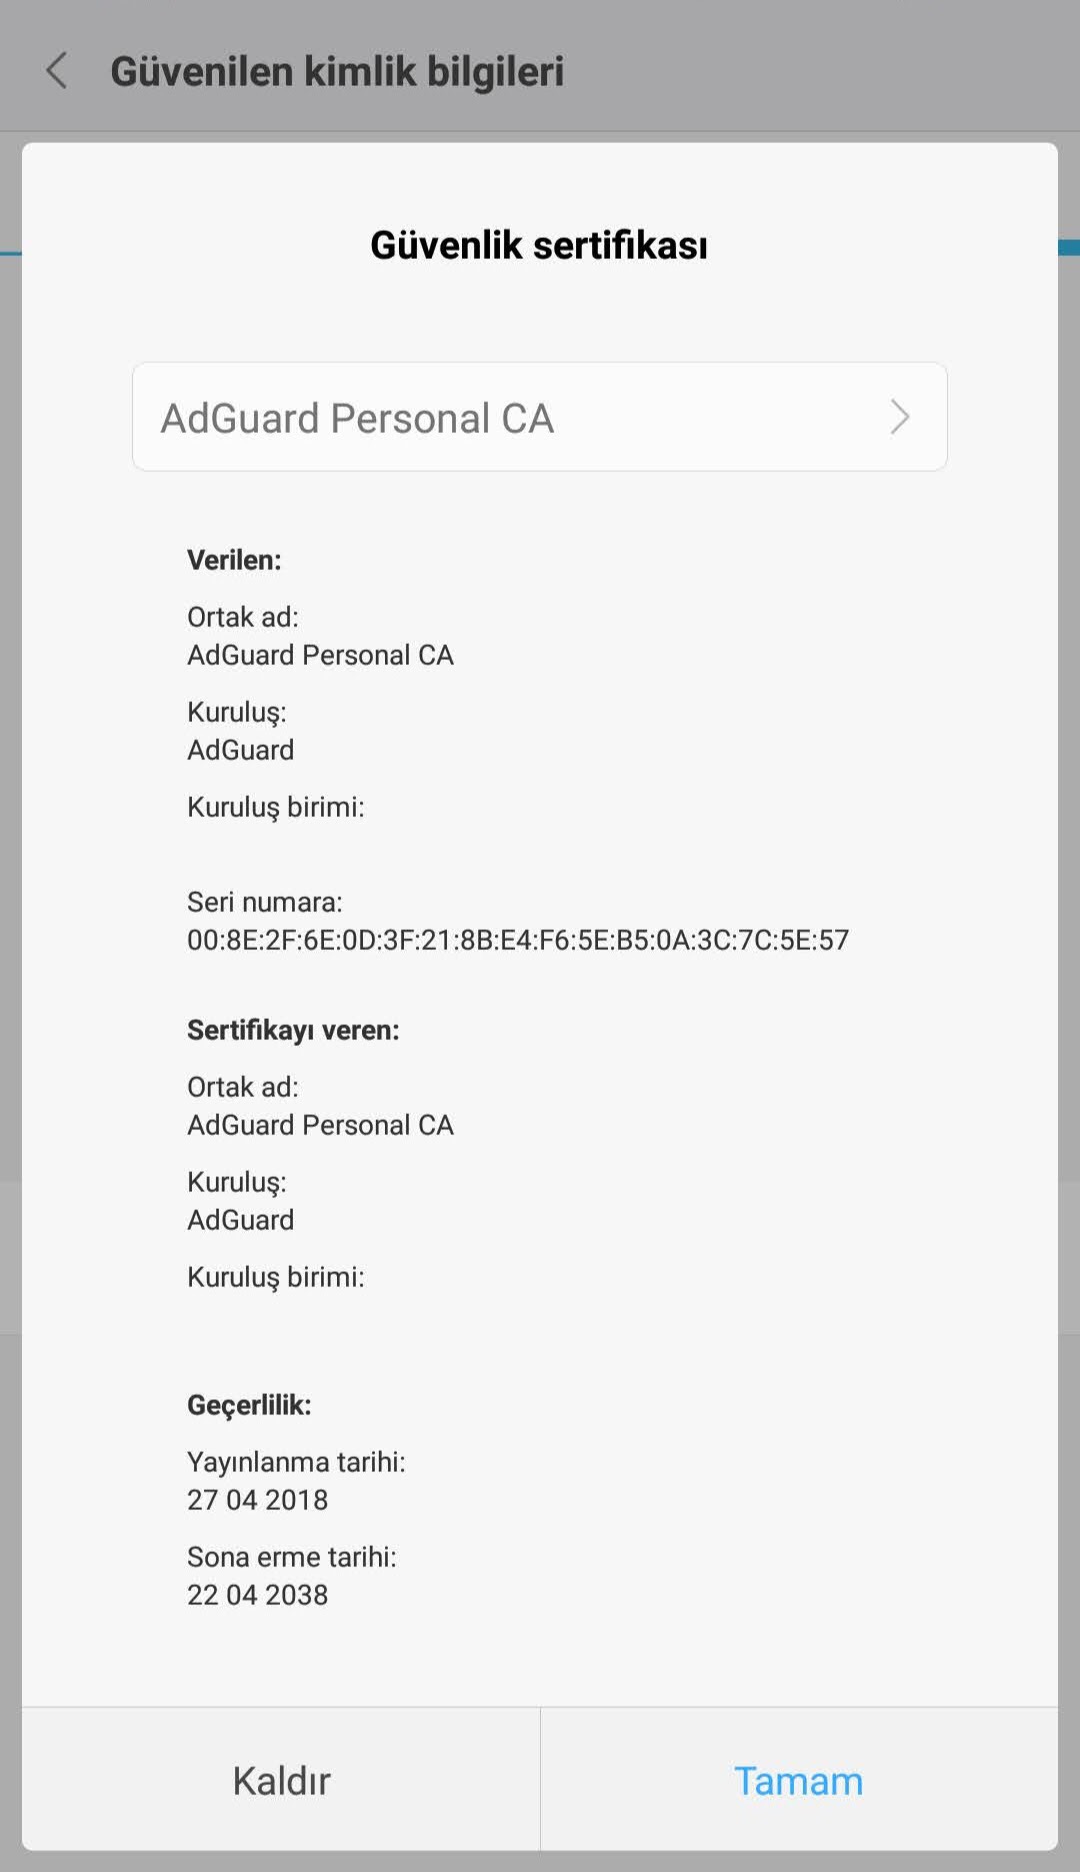Image resolution: width=1080 pixels, height=1872 pixels.
Task: Click the Sertifikayı veren section heading
Action: tap(293, 1030)
